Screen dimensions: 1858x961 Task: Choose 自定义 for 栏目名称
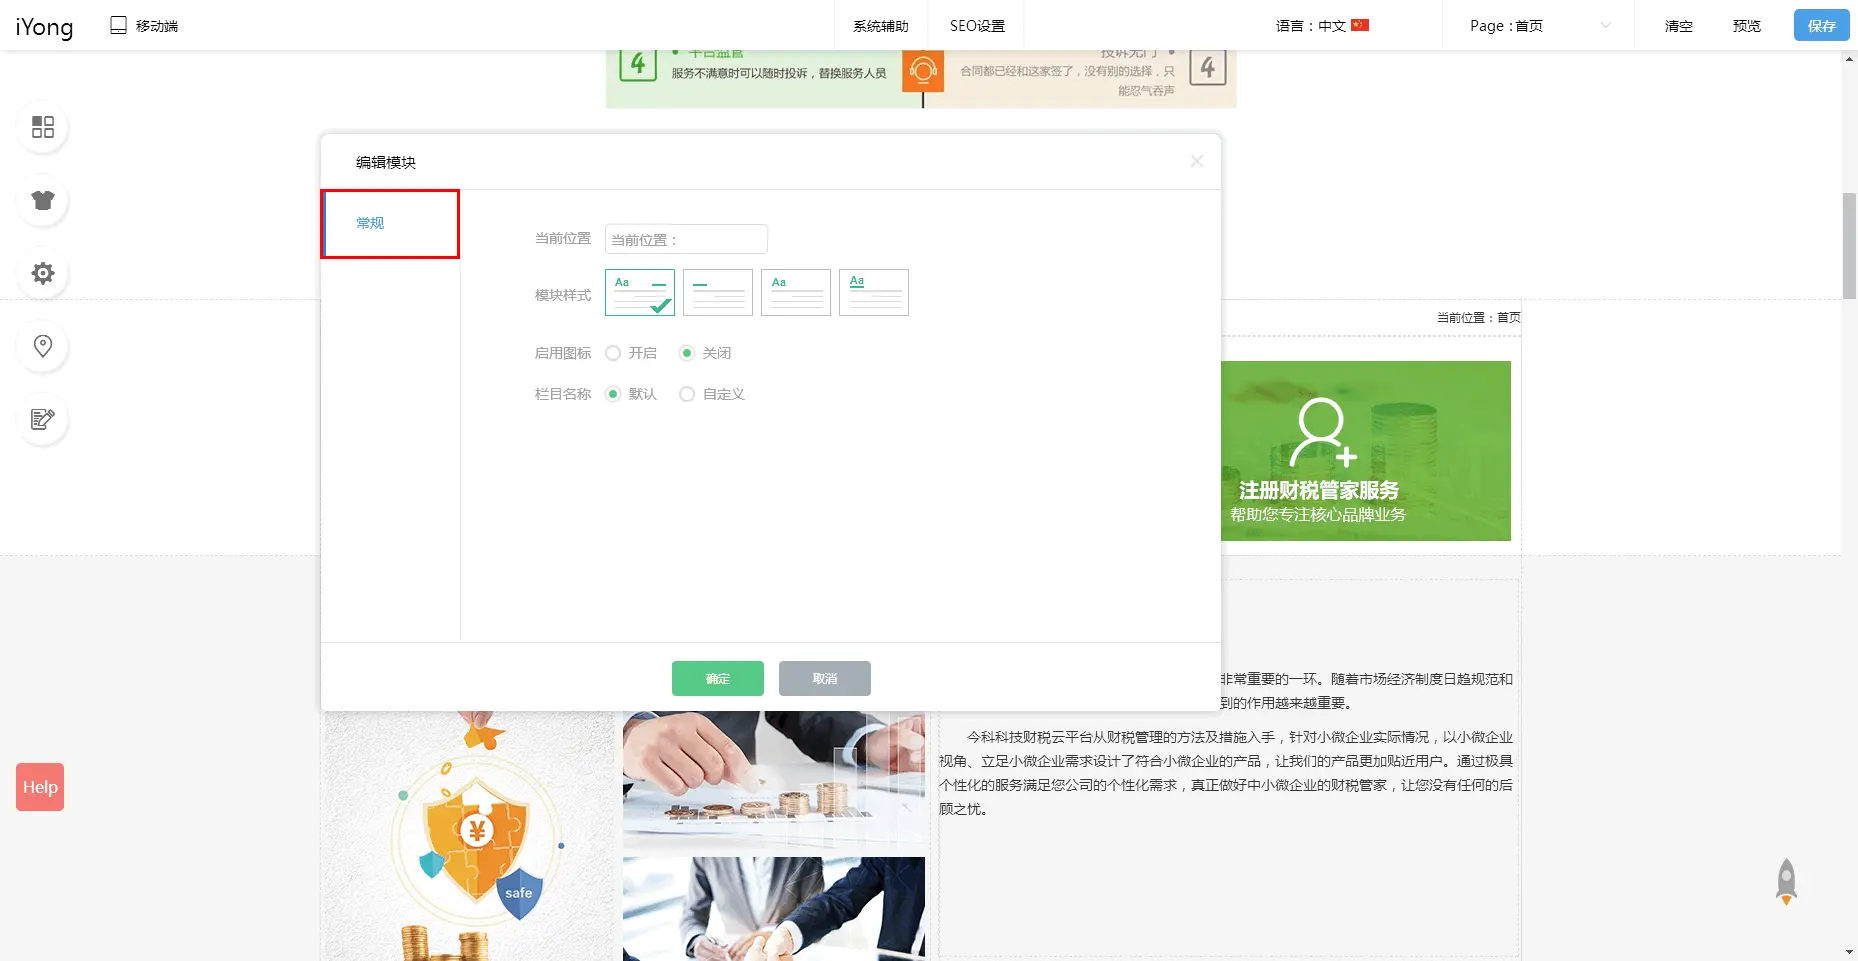pyautogui.click(x=687, y=394)
